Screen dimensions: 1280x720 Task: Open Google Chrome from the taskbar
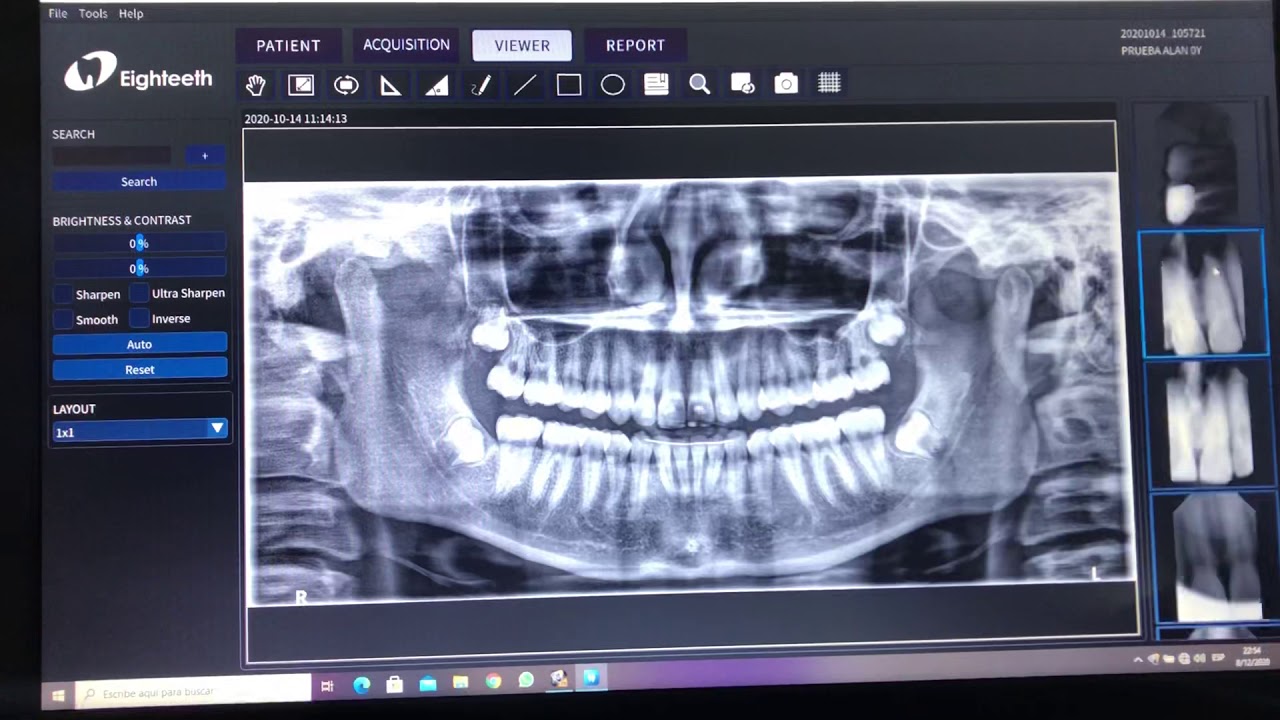(x=493, y=682)
